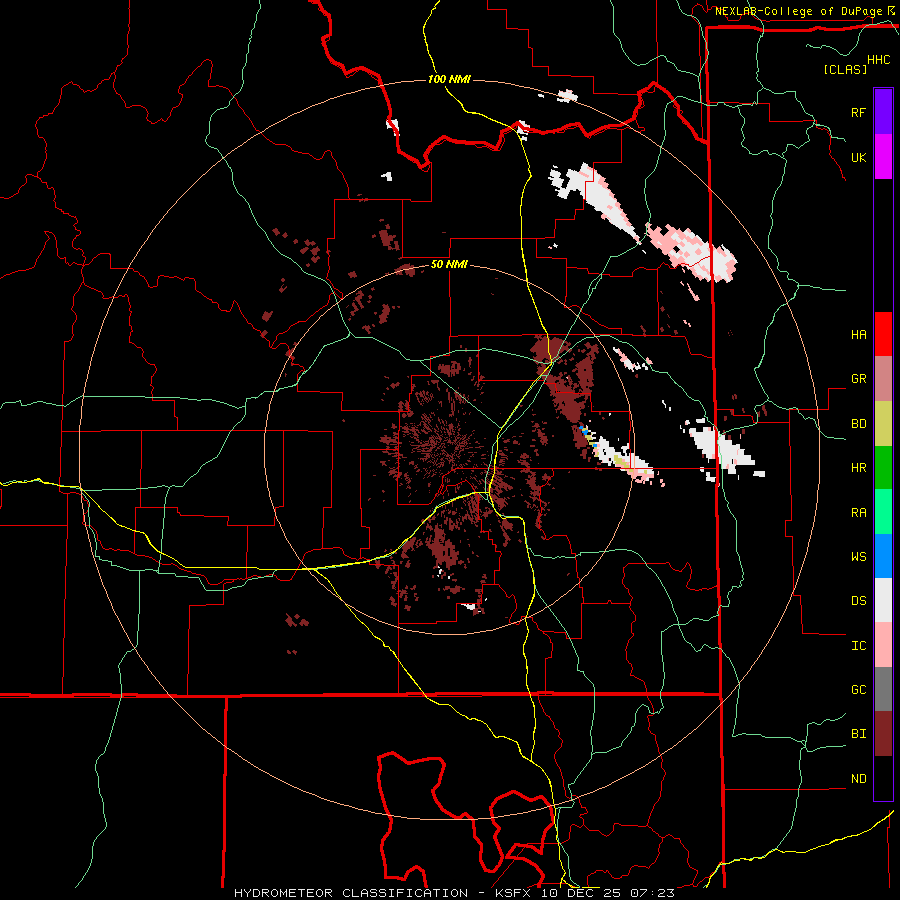Click the [CLAS] units label
This screenshot has height=900, width=900.
coord(845,69)
